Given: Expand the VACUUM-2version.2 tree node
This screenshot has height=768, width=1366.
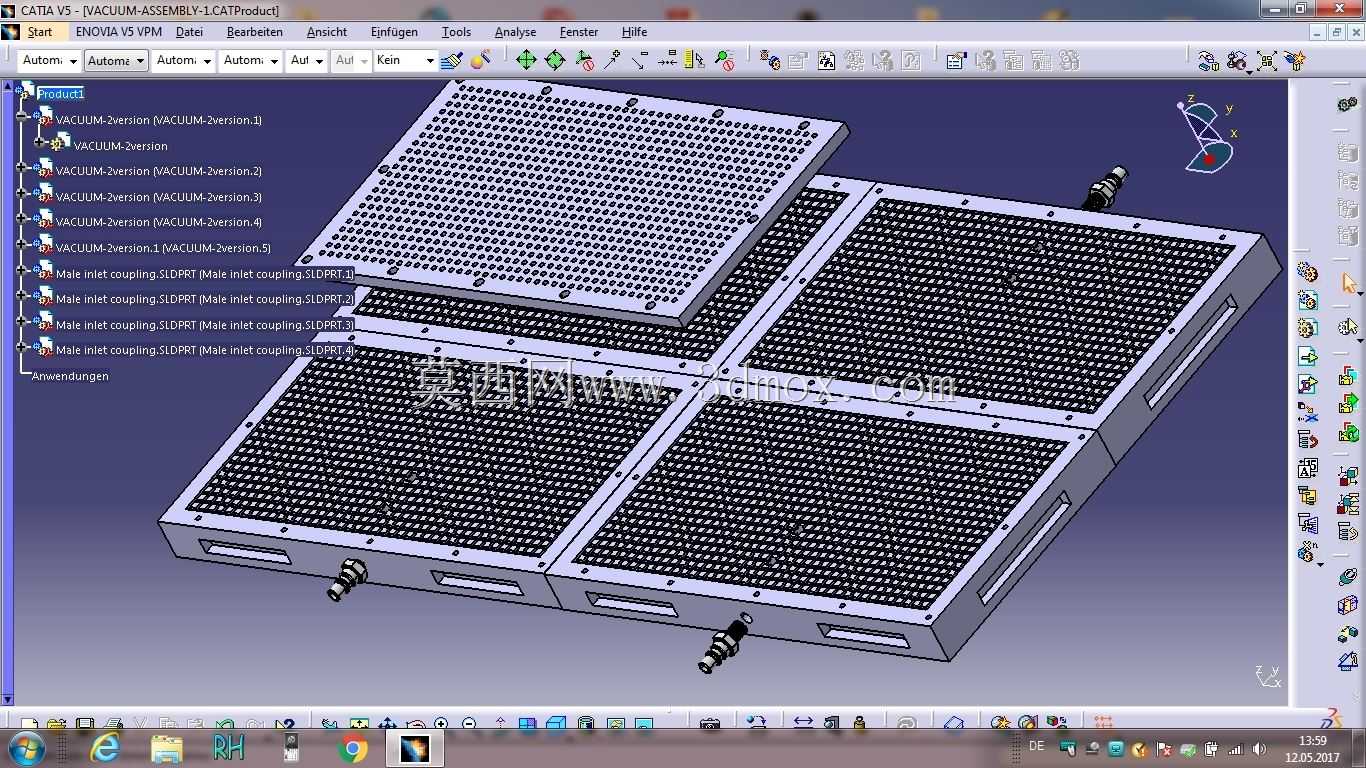Looking at the screenshot, I should pyautogui.click(x=22, y=168).
